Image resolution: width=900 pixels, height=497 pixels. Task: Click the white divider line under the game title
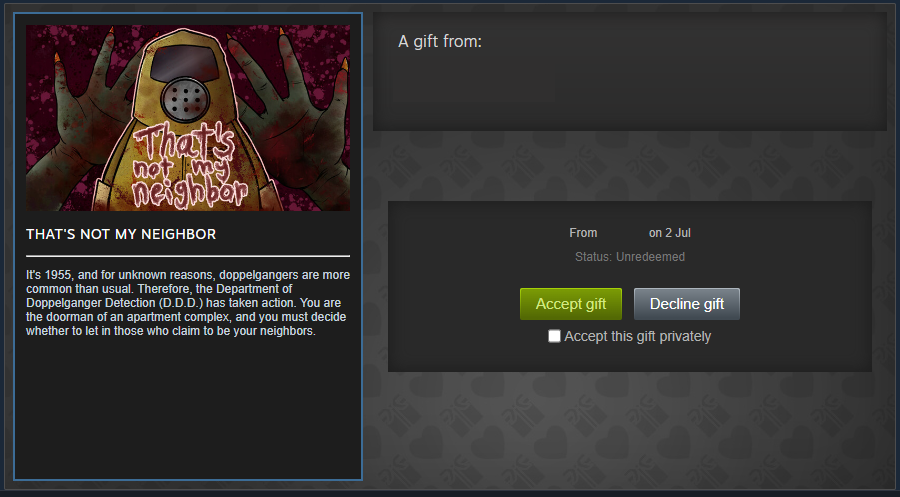[188, 256]
